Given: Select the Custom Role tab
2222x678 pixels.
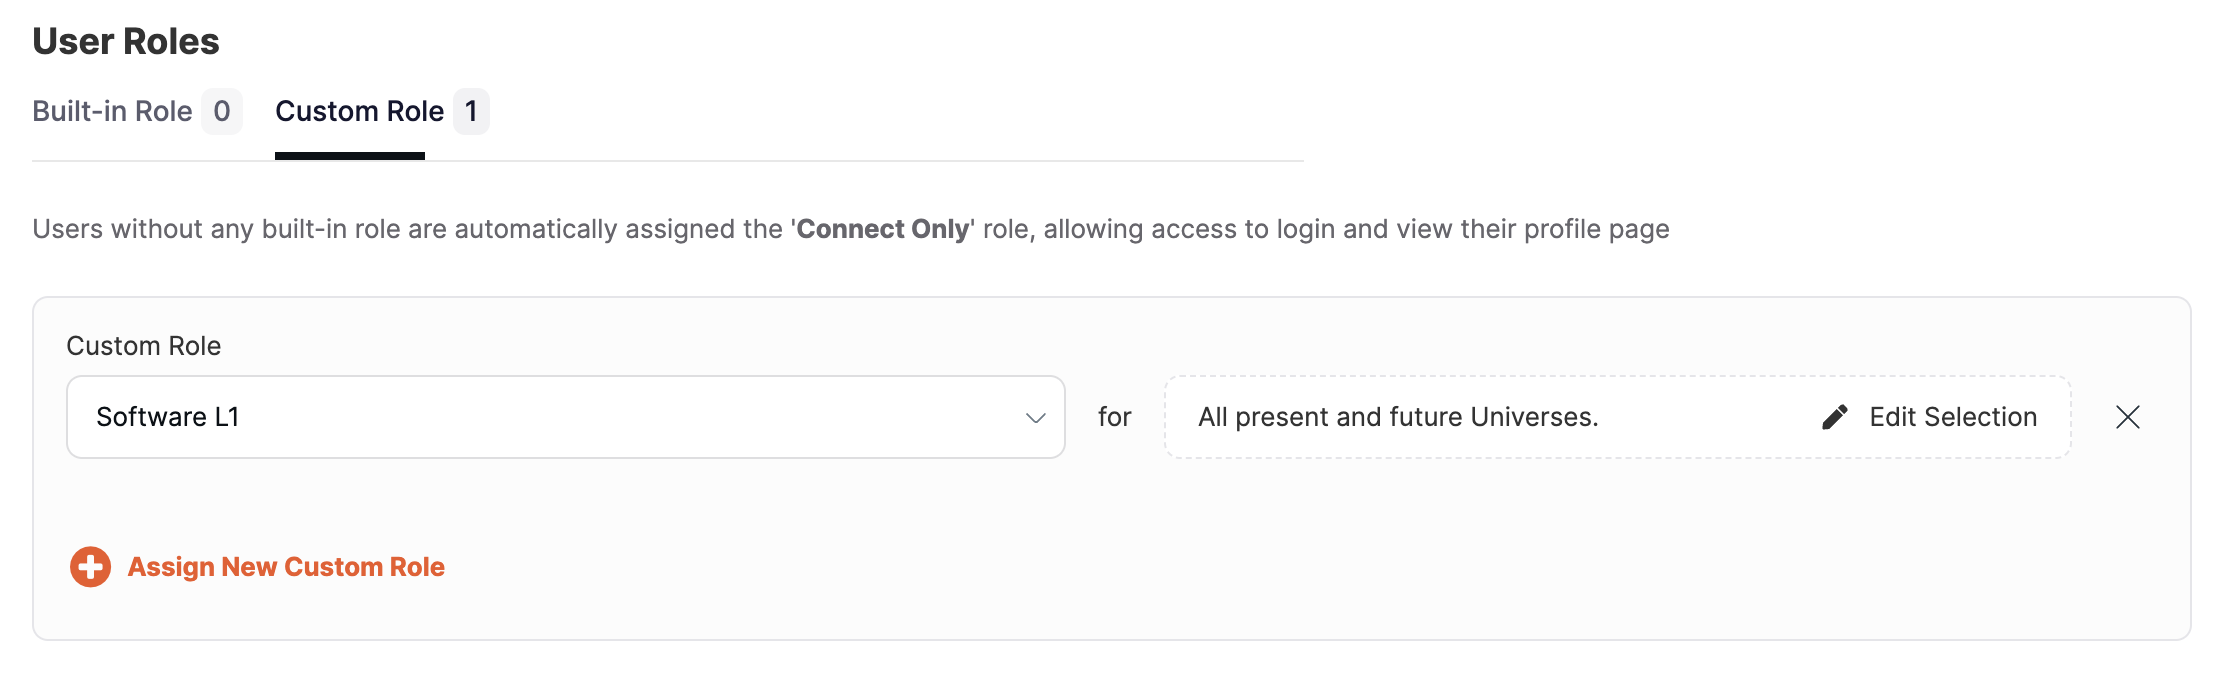Looking at the screenshot, I should 359,111.
